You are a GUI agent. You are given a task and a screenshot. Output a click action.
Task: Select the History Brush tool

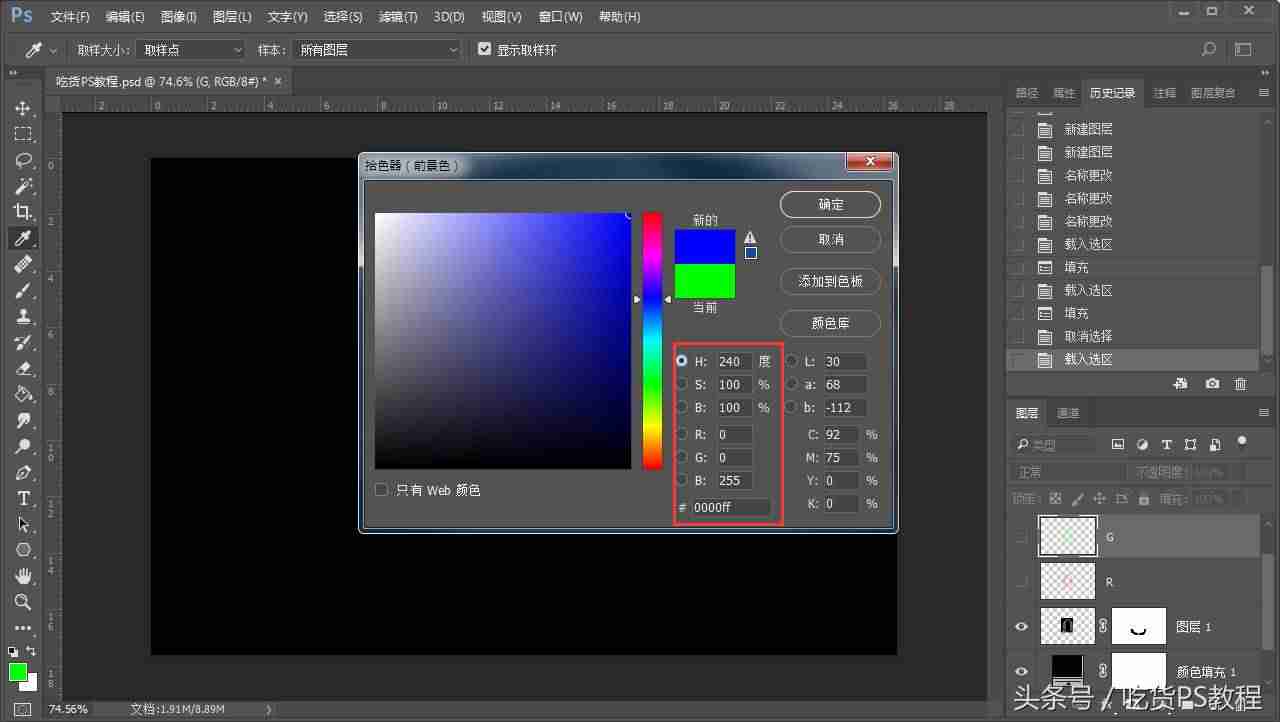point(23,342)
